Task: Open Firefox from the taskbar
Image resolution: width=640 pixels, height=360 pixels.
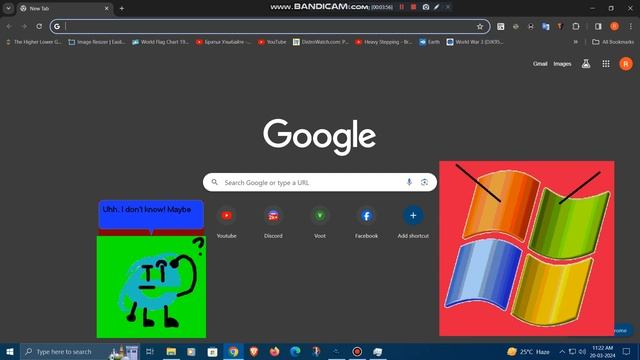Action: click(x=274, y=351)
